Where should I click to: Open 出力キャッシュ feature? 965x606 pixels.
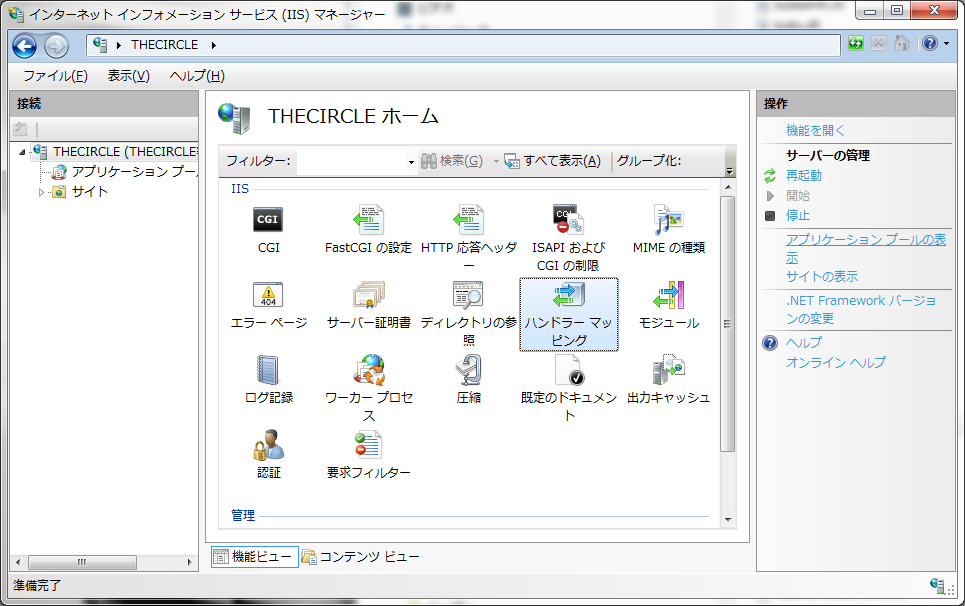668,380
